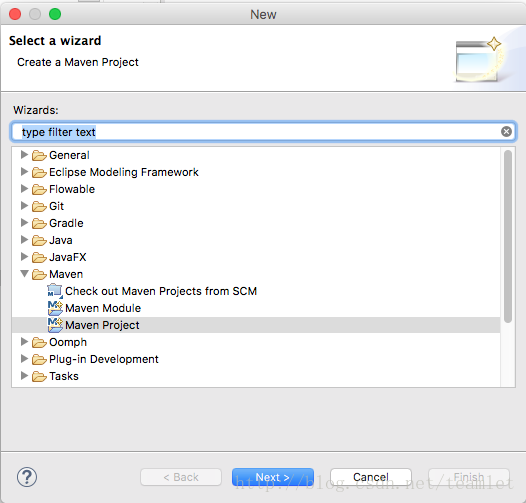Image resolution: width=526 pixels, height=503 pixels.
Task: Collapse the Maven category
Action: (24, 274)
